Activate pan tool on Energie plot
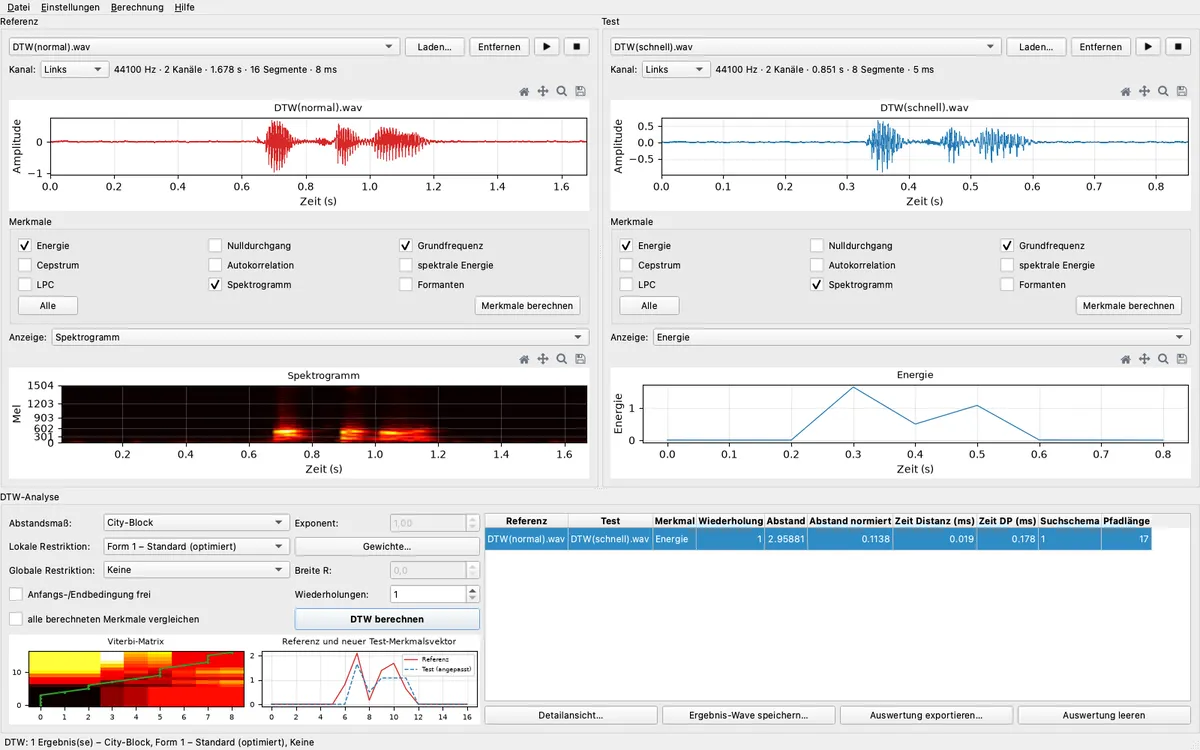 pyautogui.click(x=1145, y=359)
